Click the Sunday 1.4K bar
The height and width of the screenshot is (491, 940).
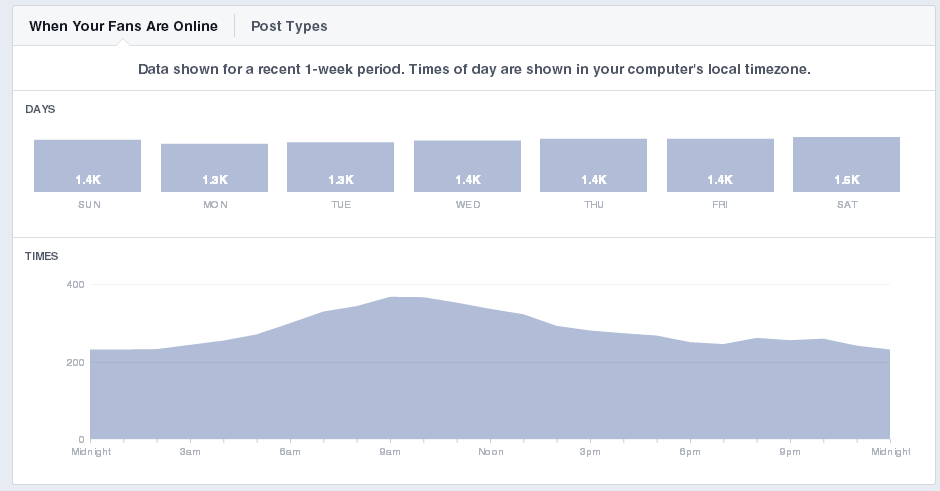[x=88, y=166]
